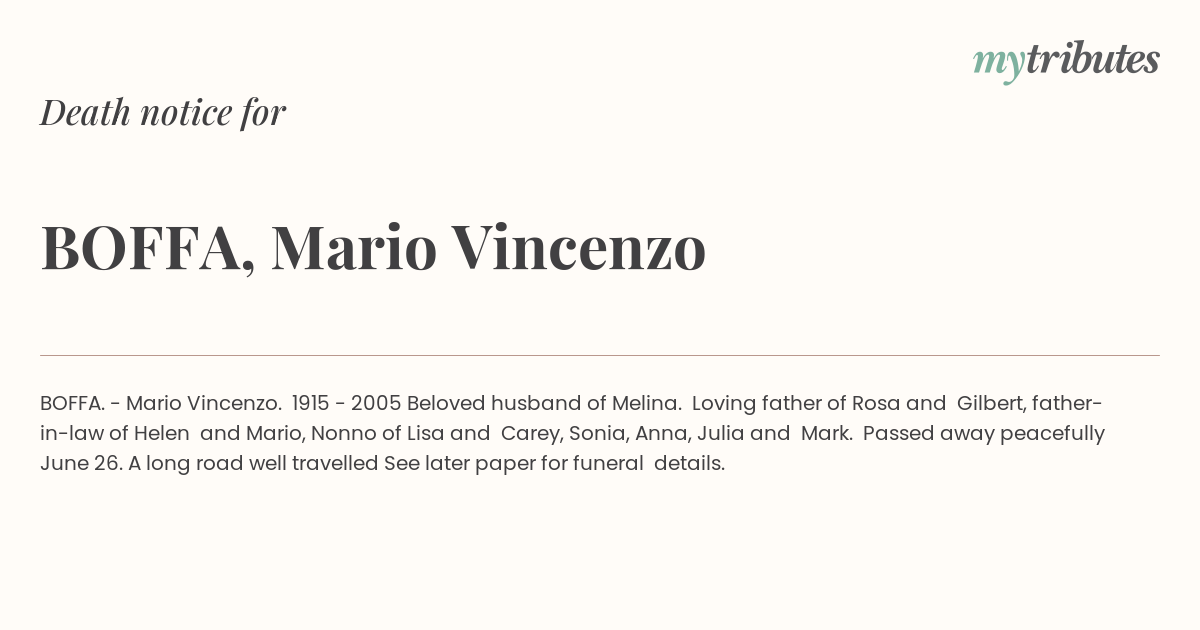The width and height of the screenshot is (1200, 630).
Task: Click the horizontal divider line
Action: [600, 355]
